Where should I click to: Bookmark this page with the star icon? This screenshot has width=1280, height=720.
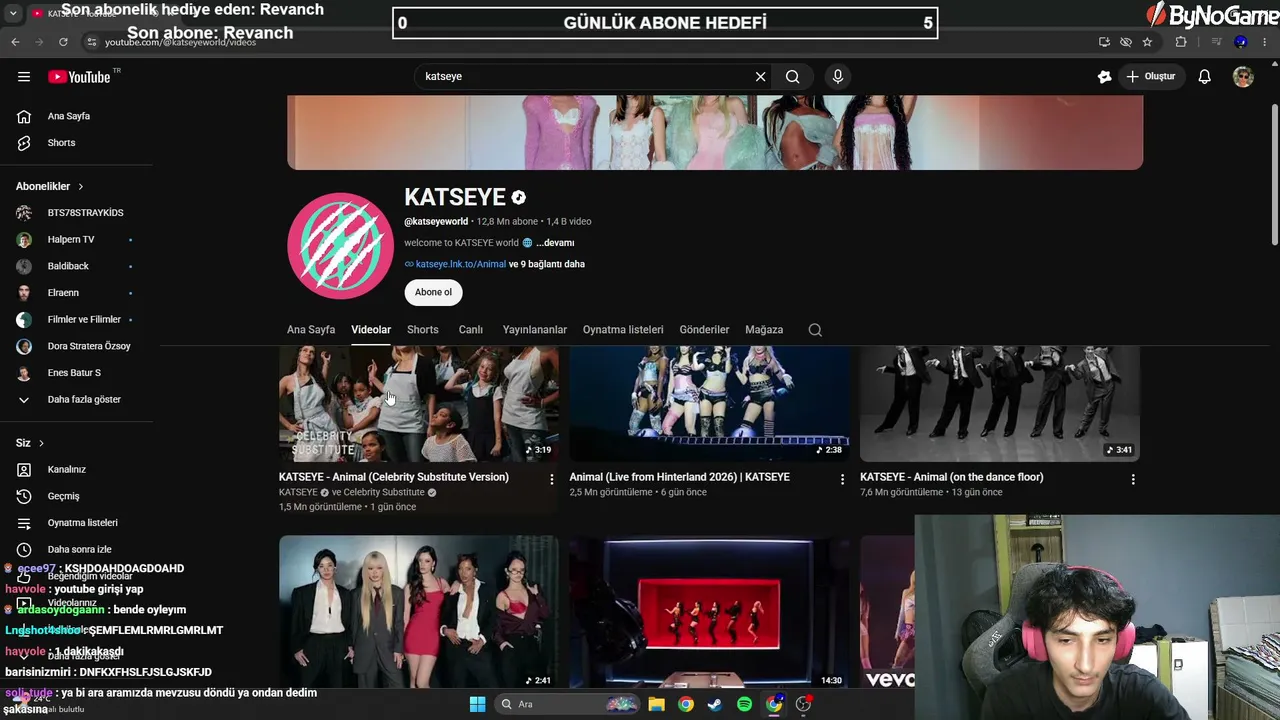click(1147, 42)
